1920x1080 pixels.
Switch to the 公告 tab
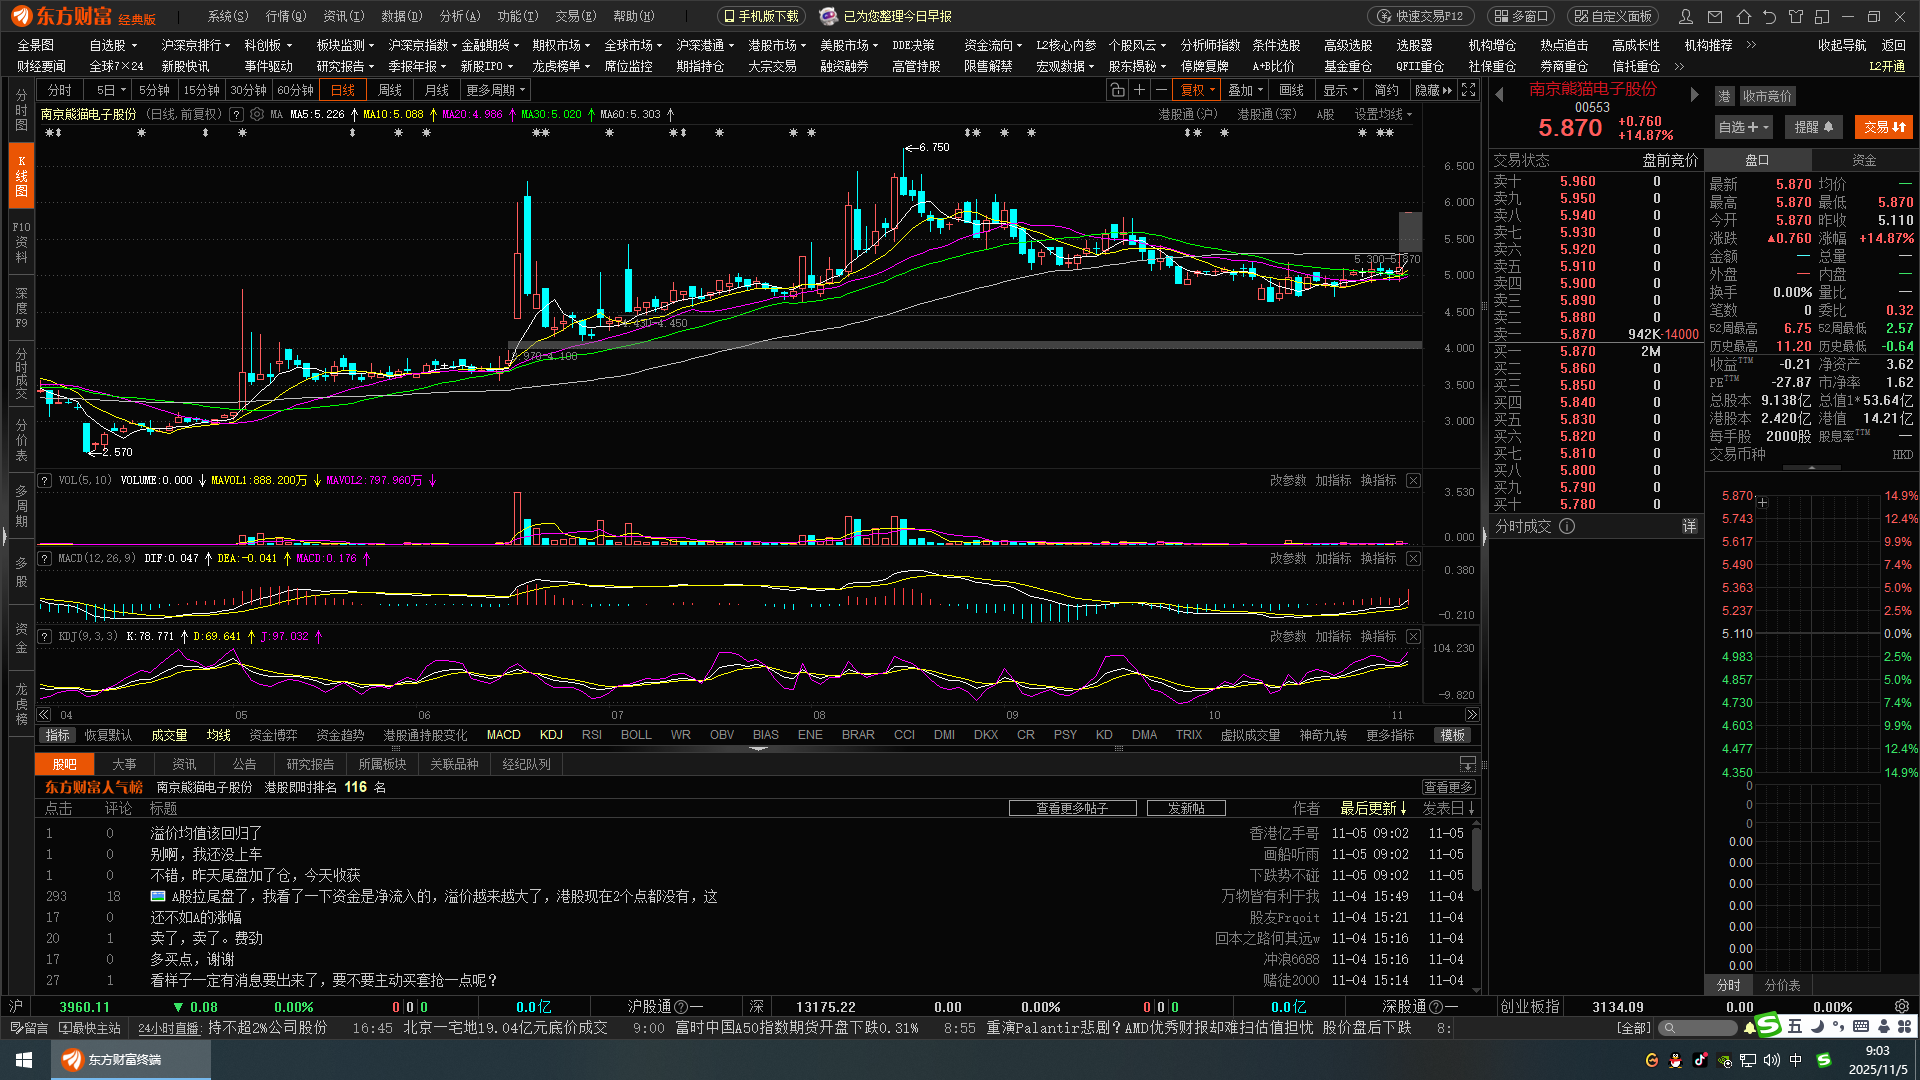(244, 764)
